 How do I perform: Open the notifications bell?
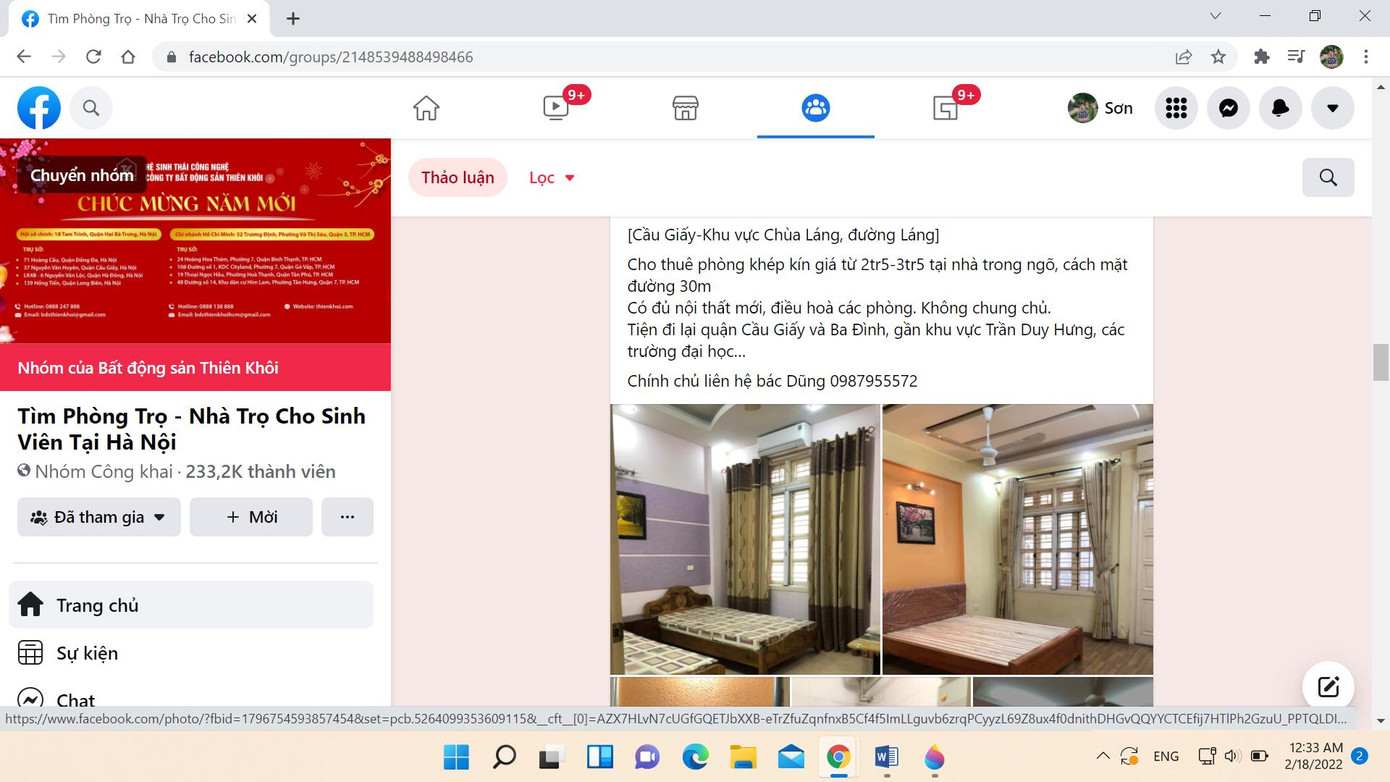click(x=1280, y=108)
